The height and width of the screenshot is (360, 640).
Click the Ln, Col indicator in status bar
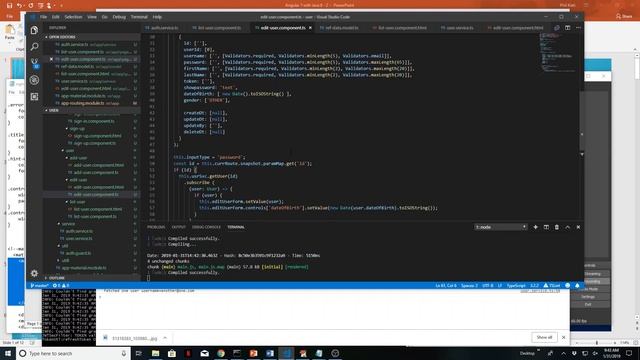coord(446,285)
